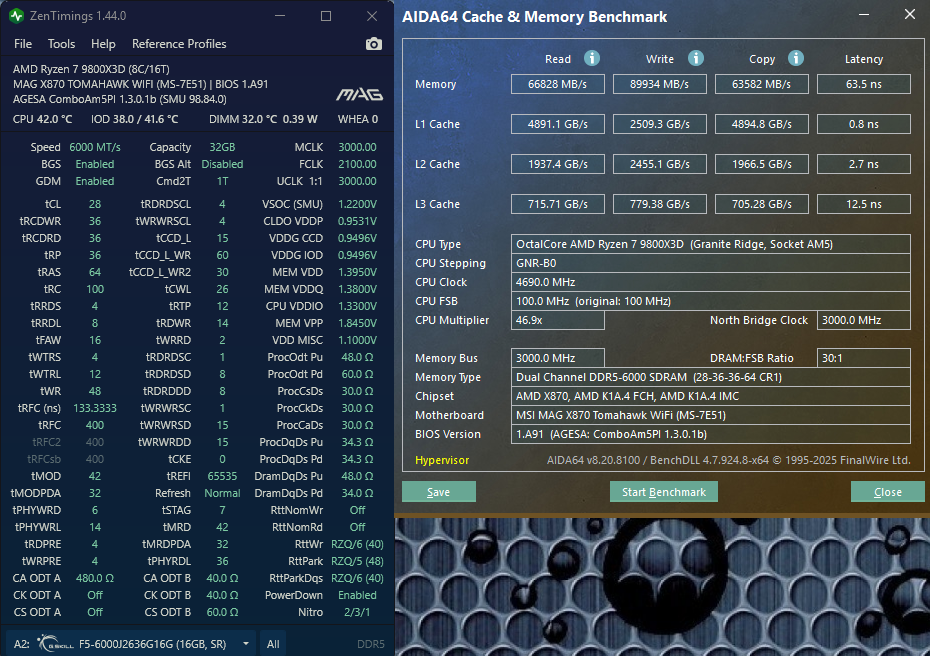The width and height of the screenshot is (930, 656).
Task: Minimize the ZenTimings window
Action: tap(280, 16)
